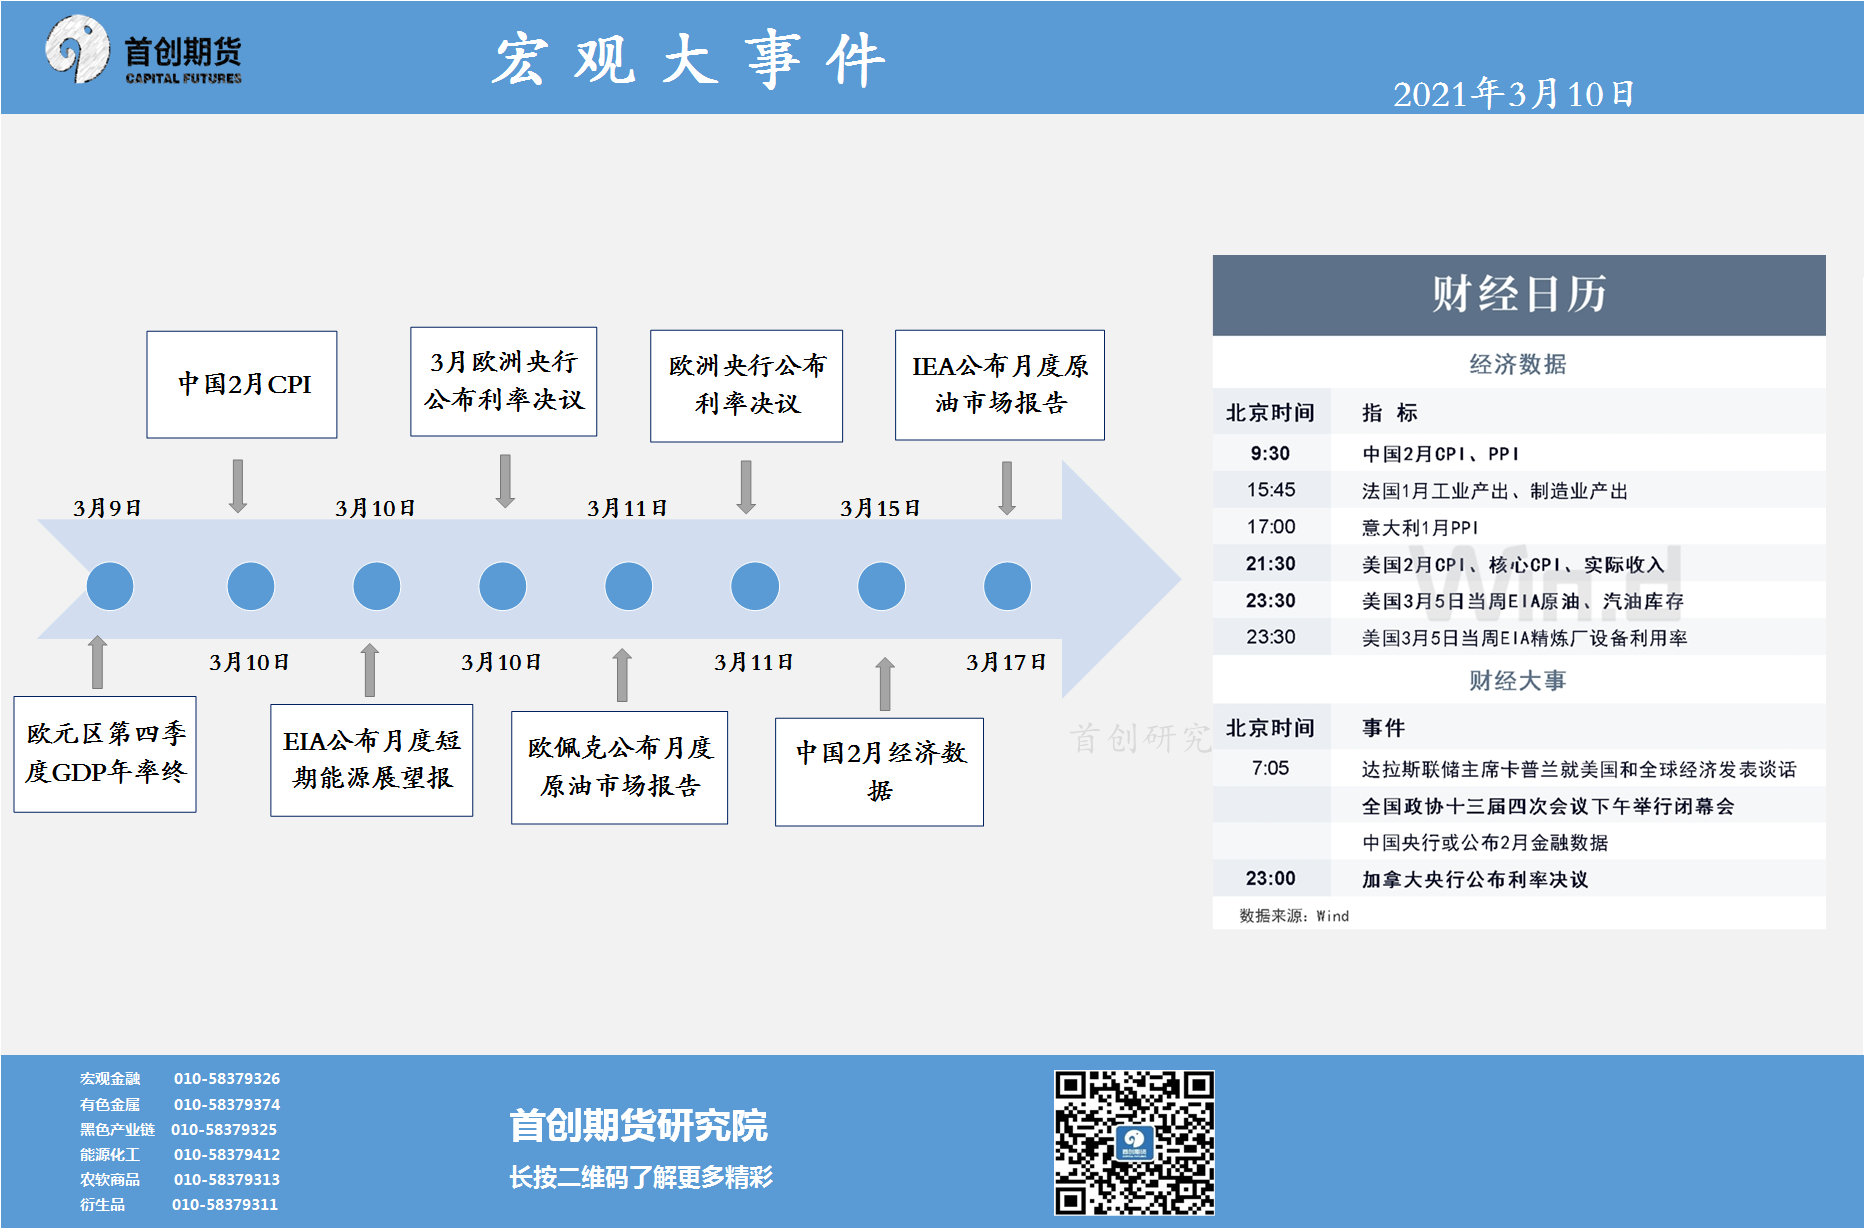
Task: Click the first timeline dot for 3月9日
Action: point(110,586)
